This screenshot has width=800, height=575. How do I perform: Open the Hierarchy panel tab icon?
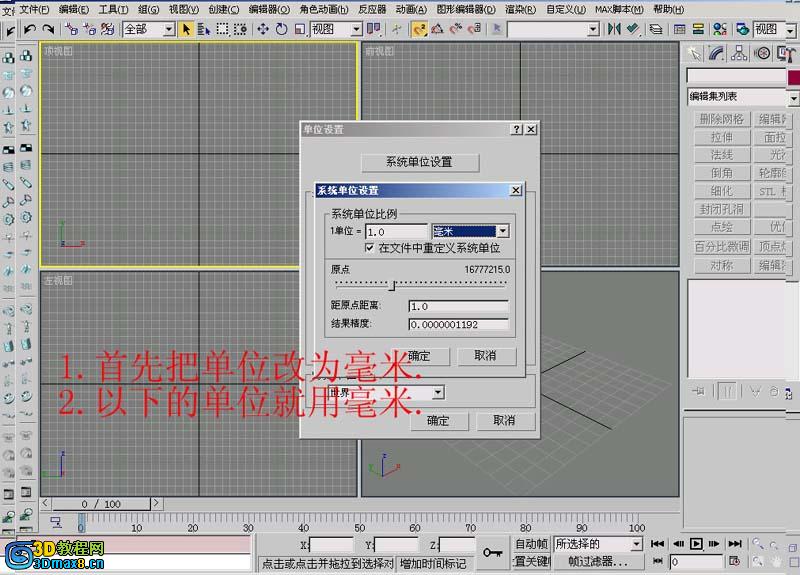tap(739, 53)
